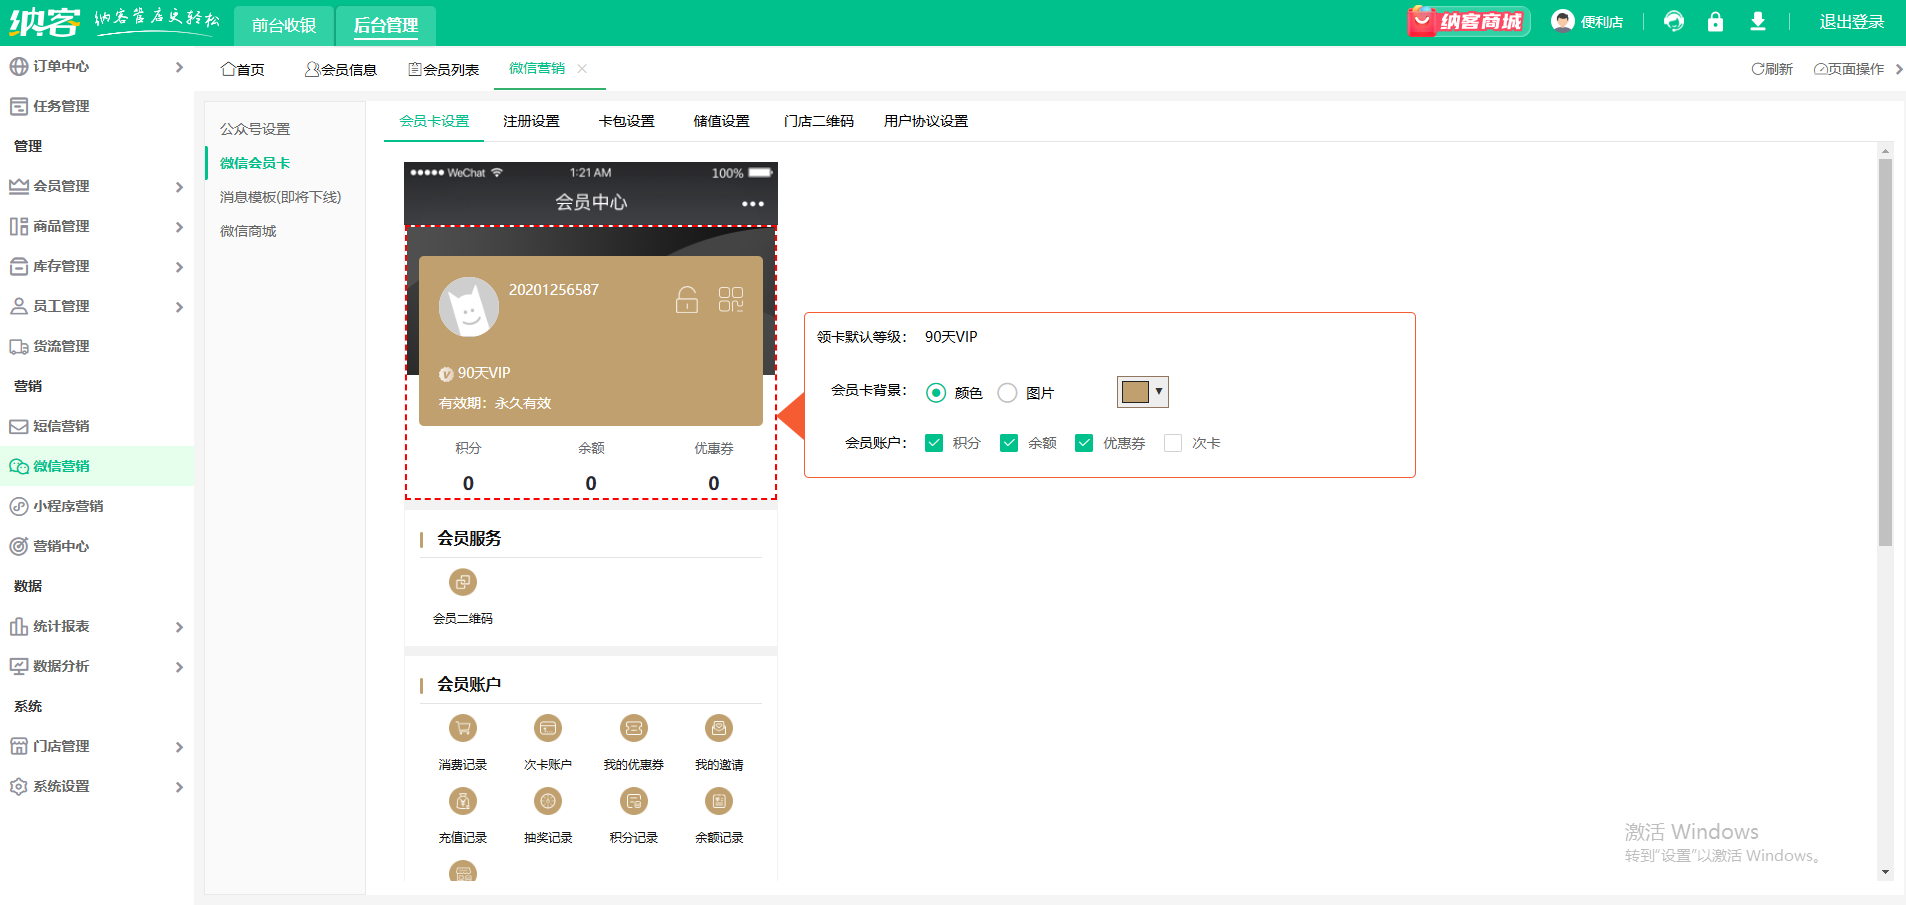The height and width of the screenshot is (905, 1906).
Task: Uncheck the 积分 account checkbox
Action: pos(934,443)
